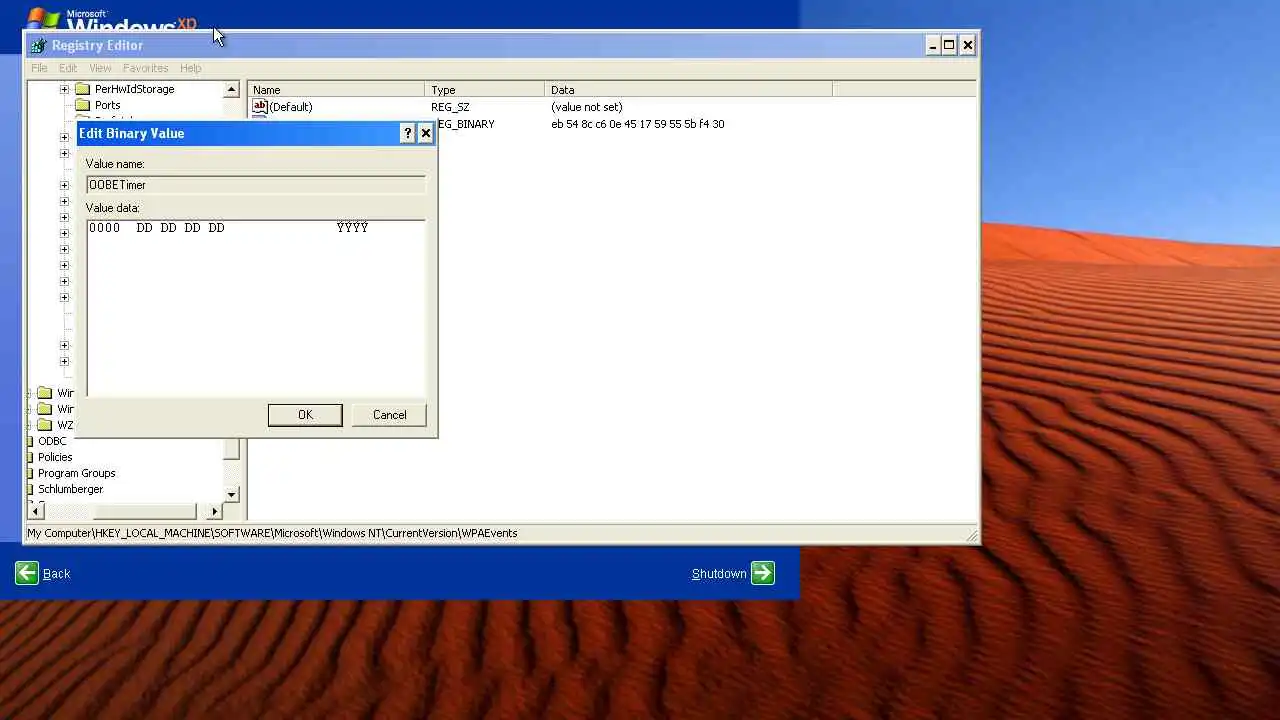
Task: Open the File menu
Action: [x=39, y=68]
